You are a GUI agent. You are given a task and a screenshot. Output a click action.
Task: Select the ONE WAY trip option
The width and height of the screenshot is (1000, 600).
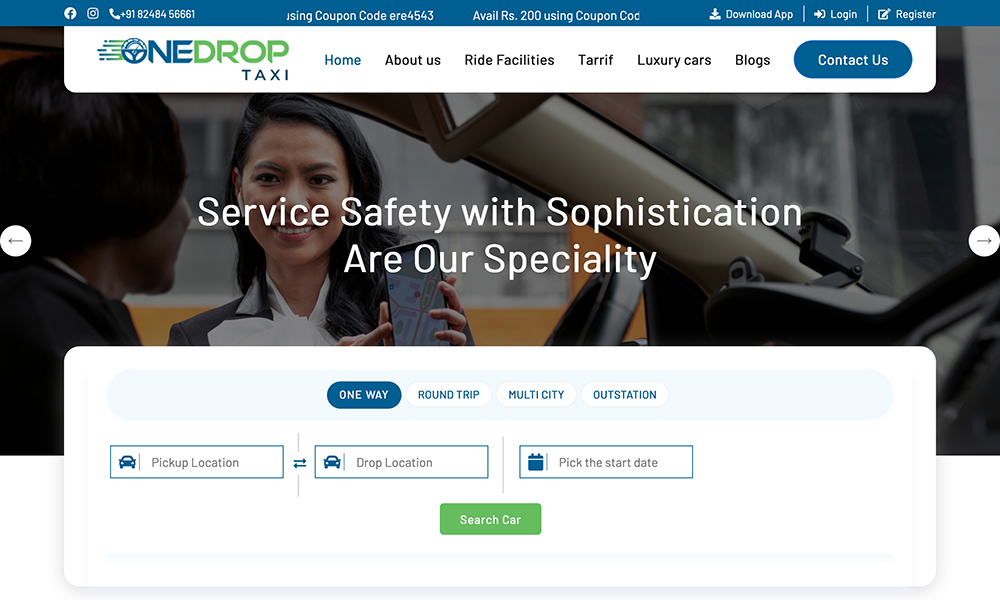(x=364, y=395)
